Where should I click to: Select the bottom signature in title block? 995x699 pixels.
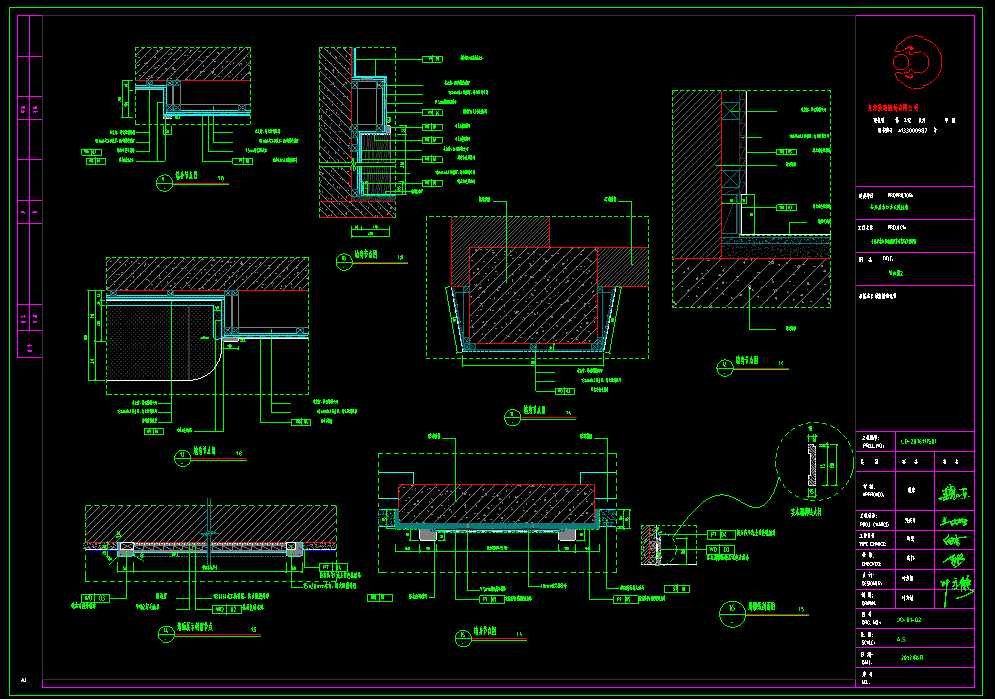pyautogui.click(x=954, y=590)
